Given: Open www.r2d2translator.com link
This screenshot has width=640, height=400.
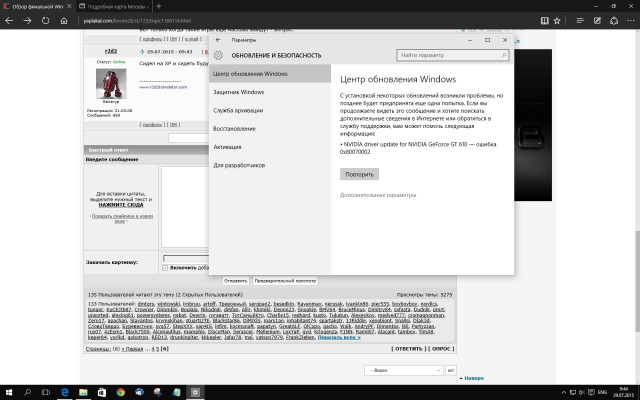Looking at the screenshot, I should [x=163, y=87].
